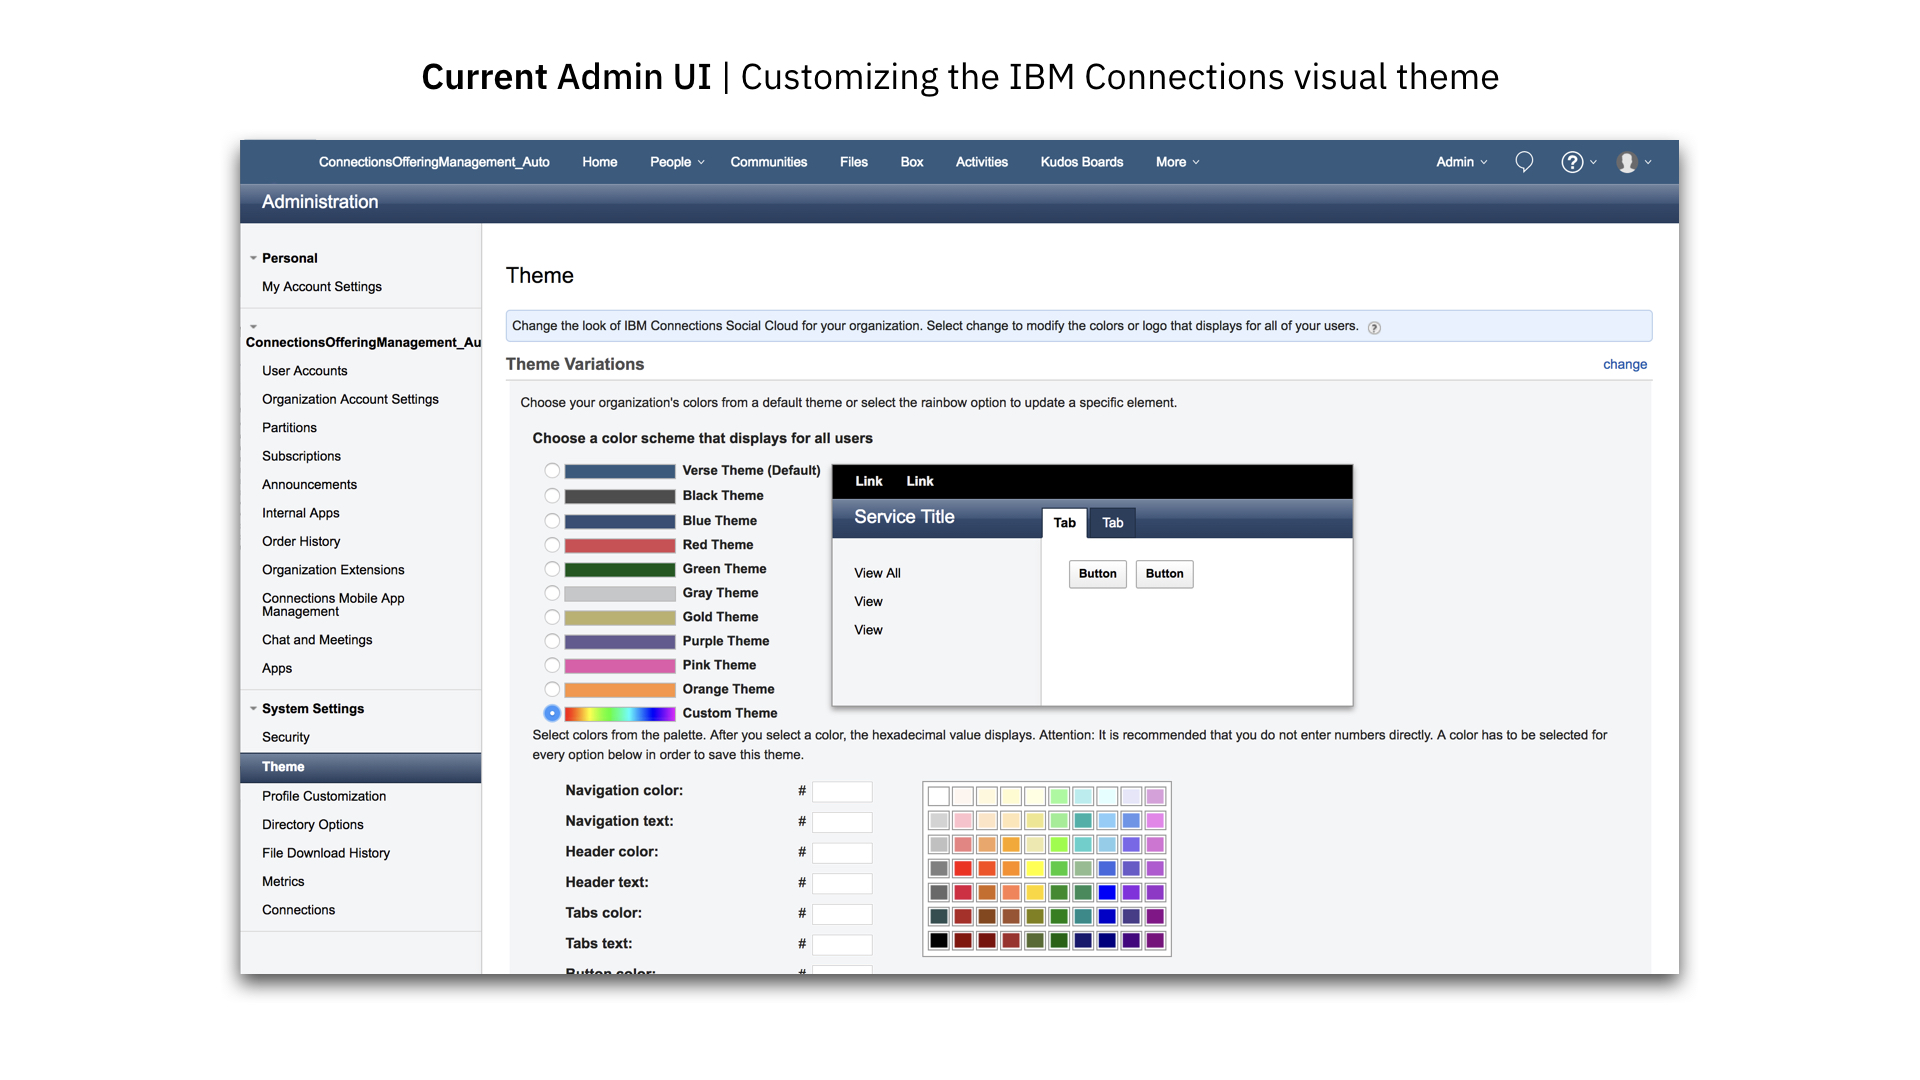This screenshot has height=1080, width=1920.
Task: Select the Orange Theme radio button
Action: (x=552, y=689)
